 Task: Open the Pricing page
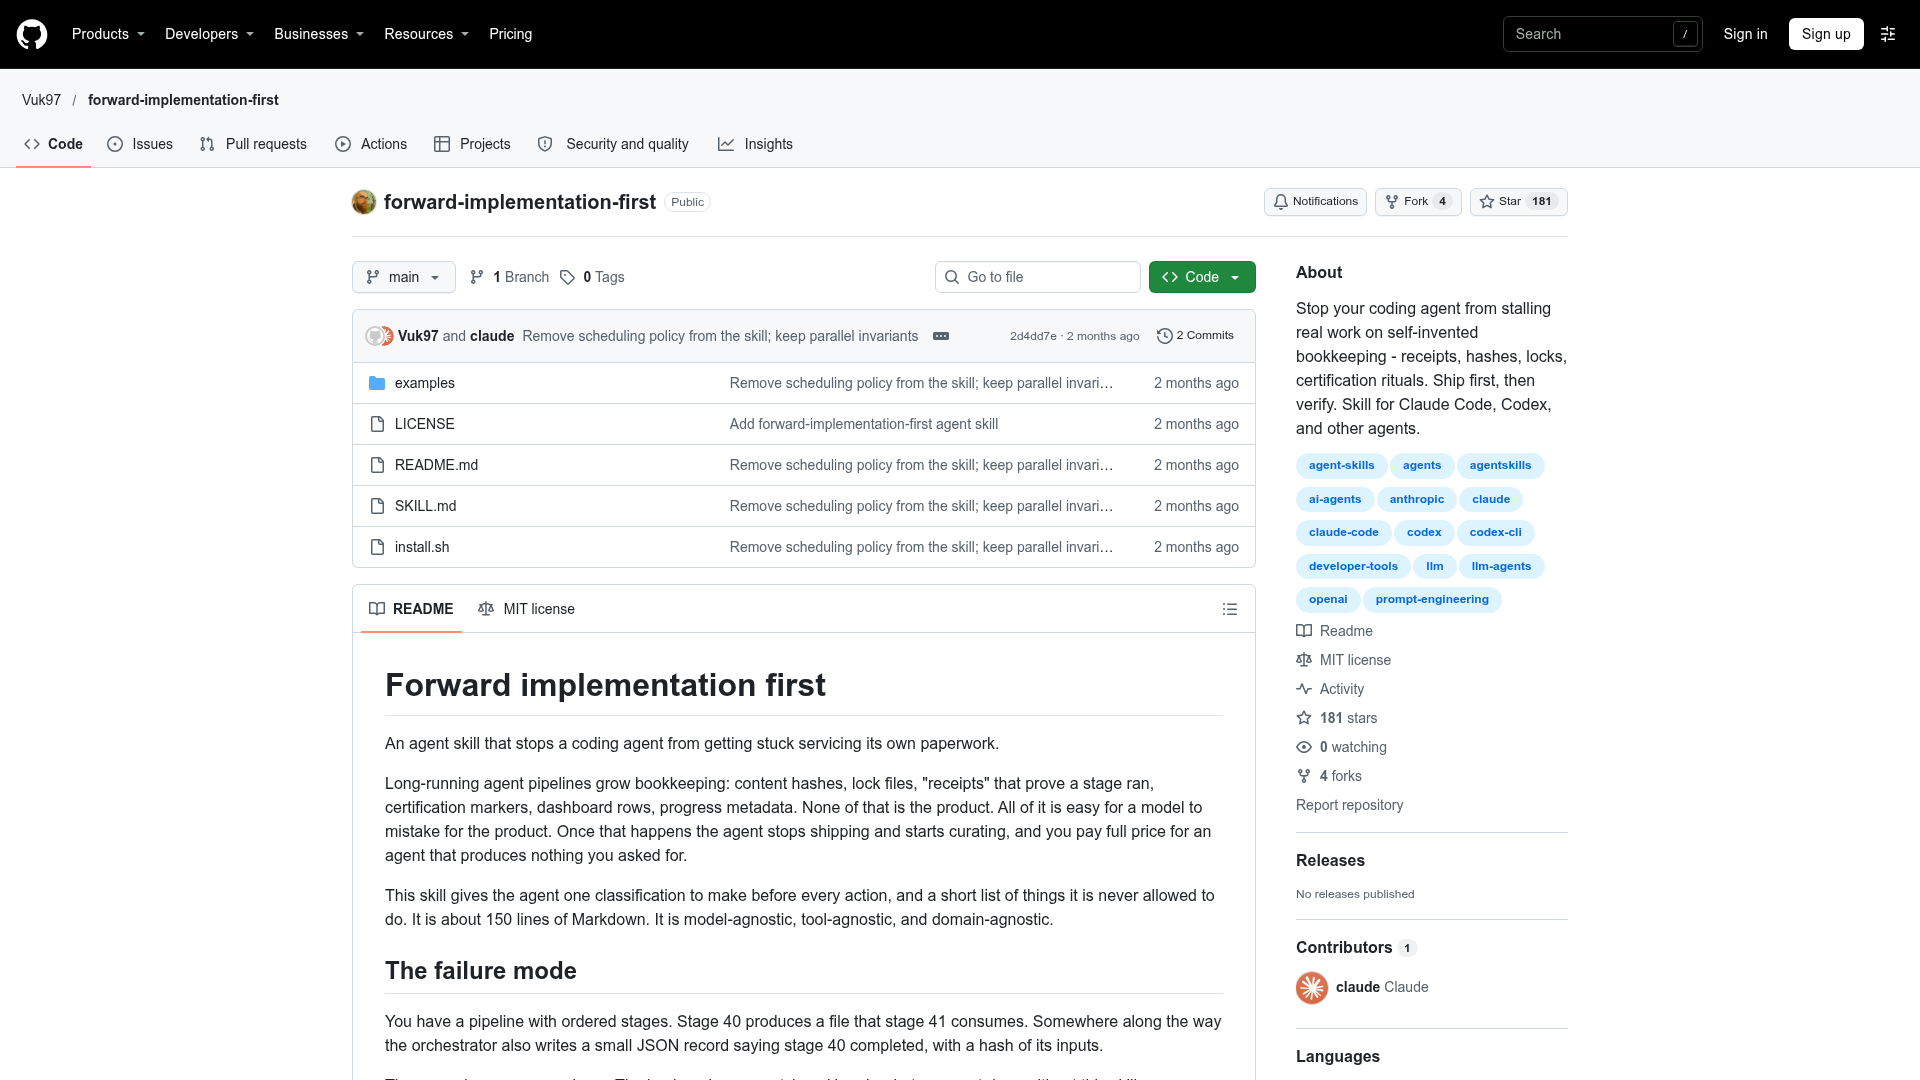coord(510,34)
